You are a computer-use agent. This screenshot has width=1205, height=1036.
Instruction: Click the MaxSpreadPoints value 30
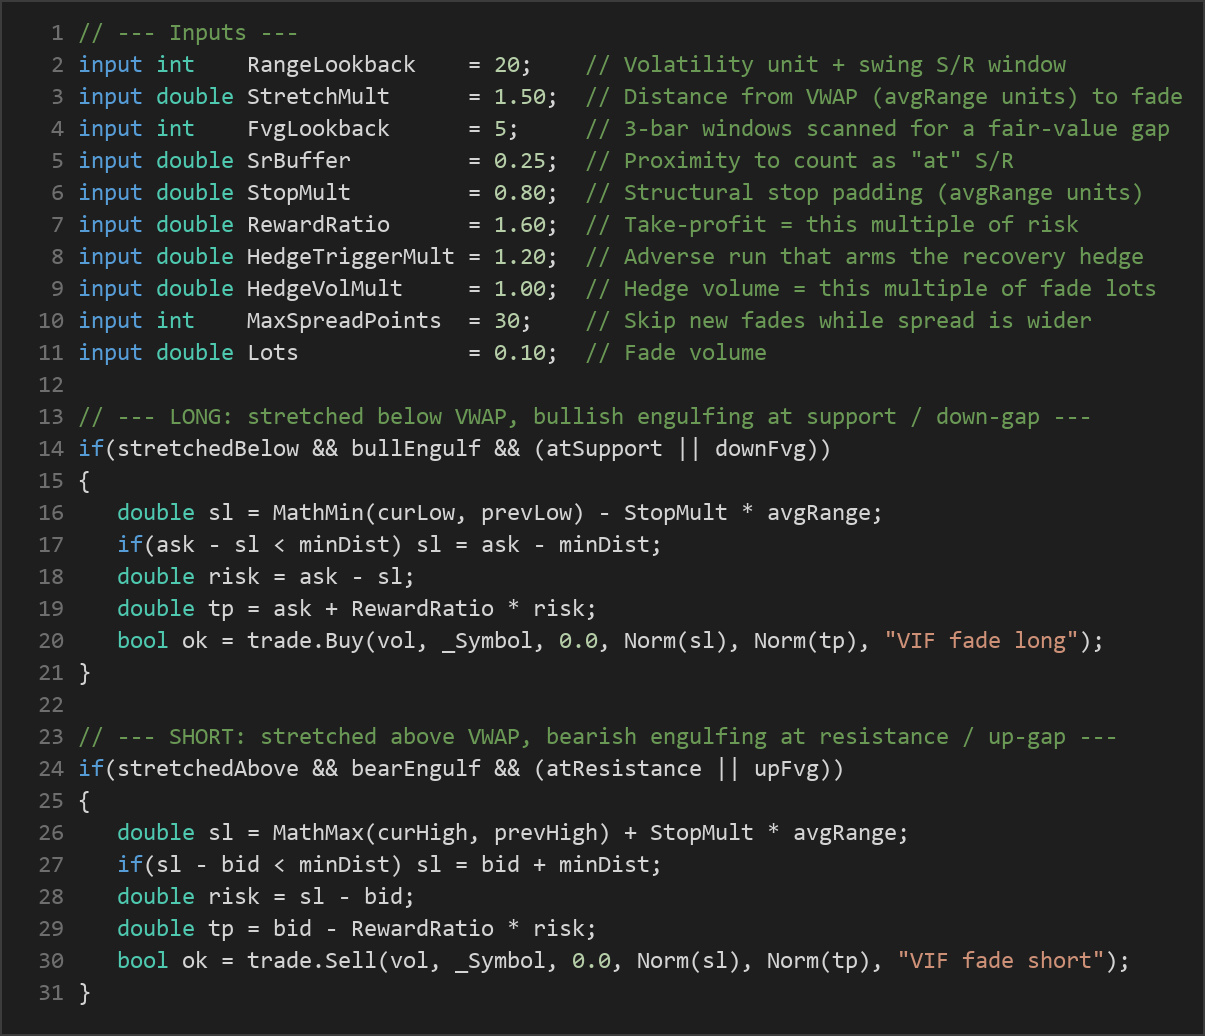coord(507,321)
